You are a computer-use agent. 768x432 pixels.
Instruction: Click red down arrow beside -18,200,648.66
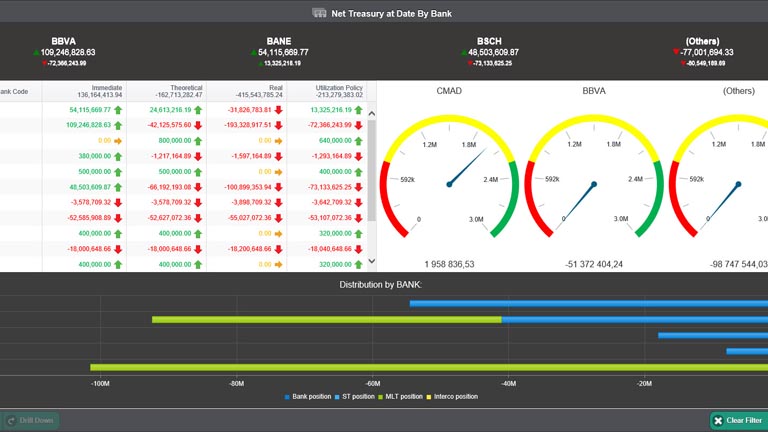coord(278,249)
